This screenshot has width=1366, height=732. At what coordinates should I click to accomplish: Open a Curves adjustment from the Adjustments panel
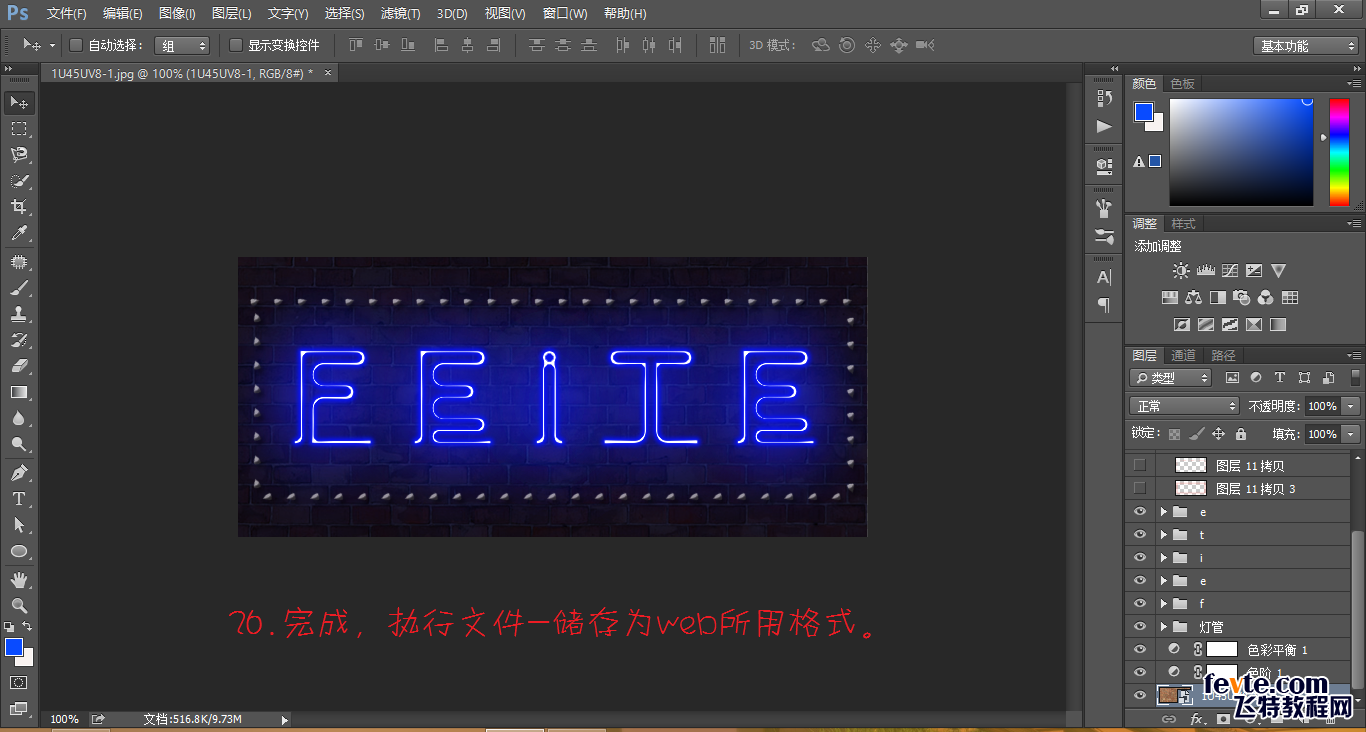(1230, 270)
